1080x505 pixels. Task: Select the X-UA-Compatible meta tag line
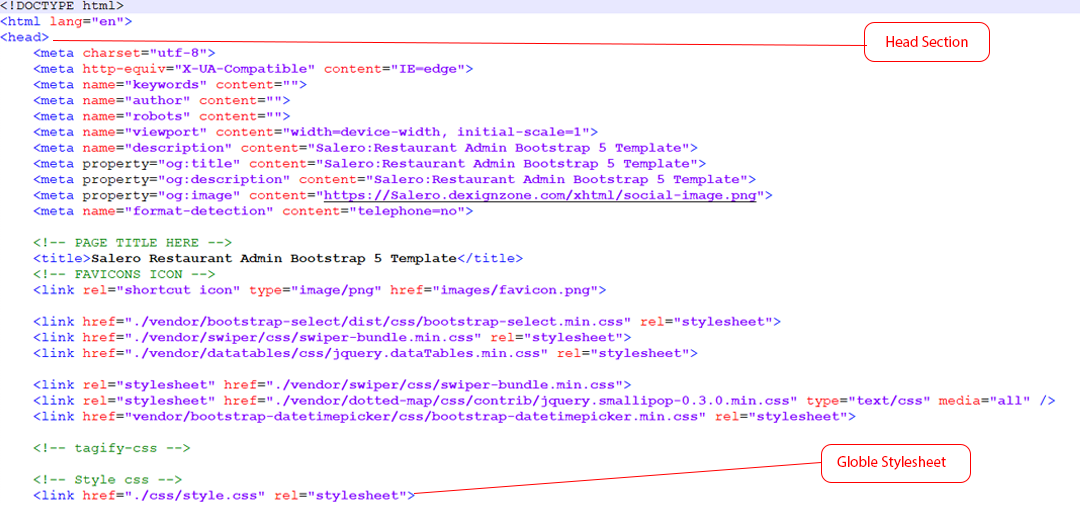252,69
